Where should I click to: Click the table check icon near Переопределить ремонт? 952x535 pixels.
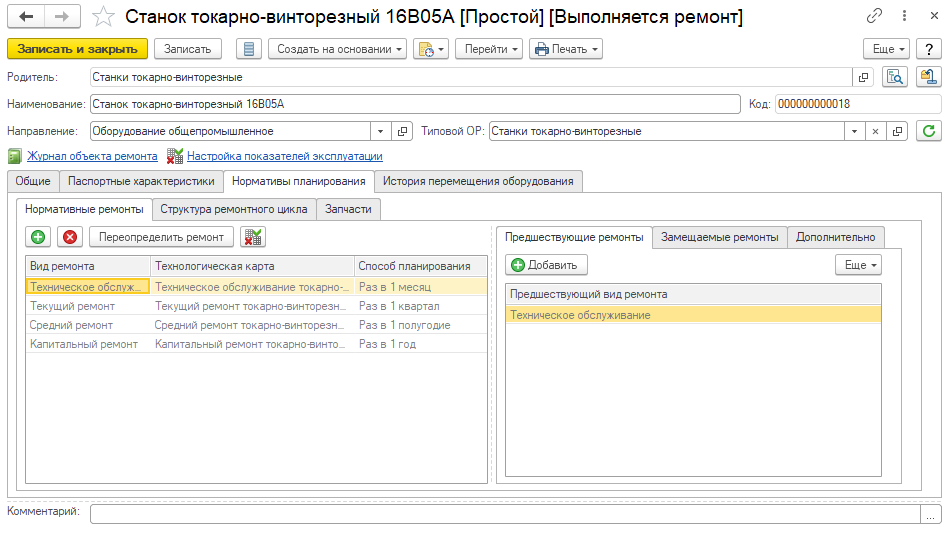point(253,237)
